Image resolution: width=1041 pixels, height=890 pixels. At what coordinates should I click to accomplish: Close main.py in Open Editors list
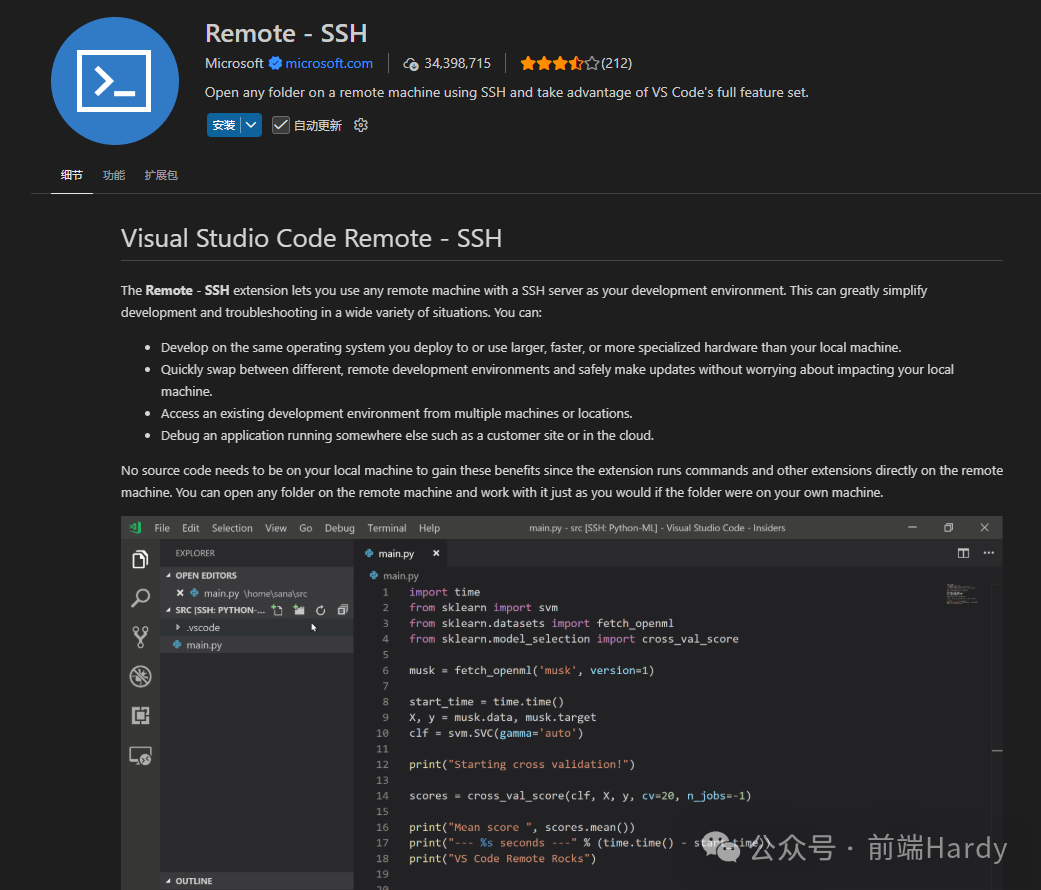click(x=180, y=593)
